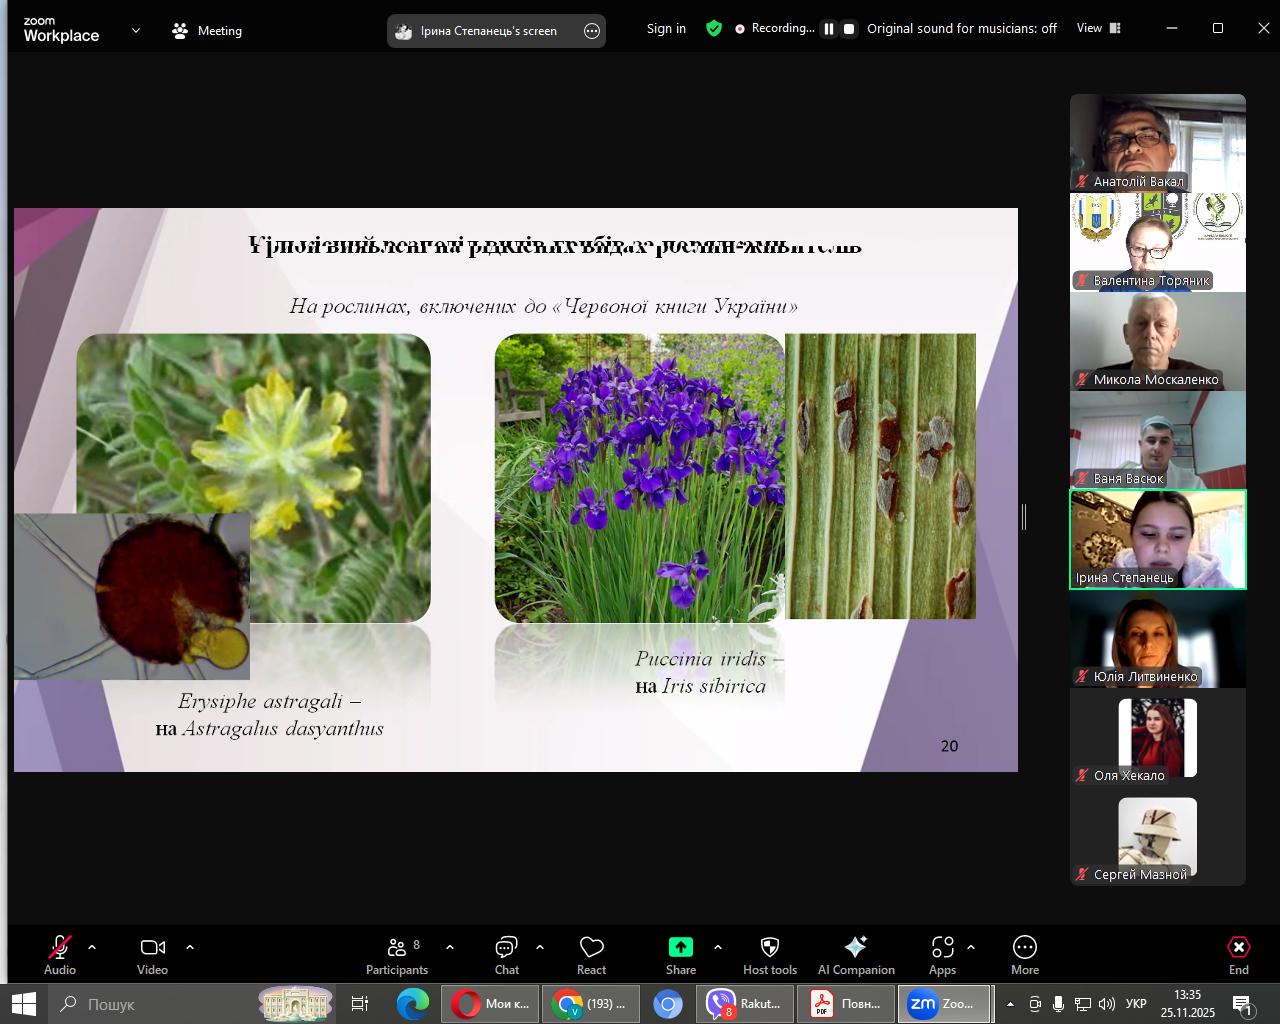
Task: Open the Chat panel
Action: click(x=506, y=954)
